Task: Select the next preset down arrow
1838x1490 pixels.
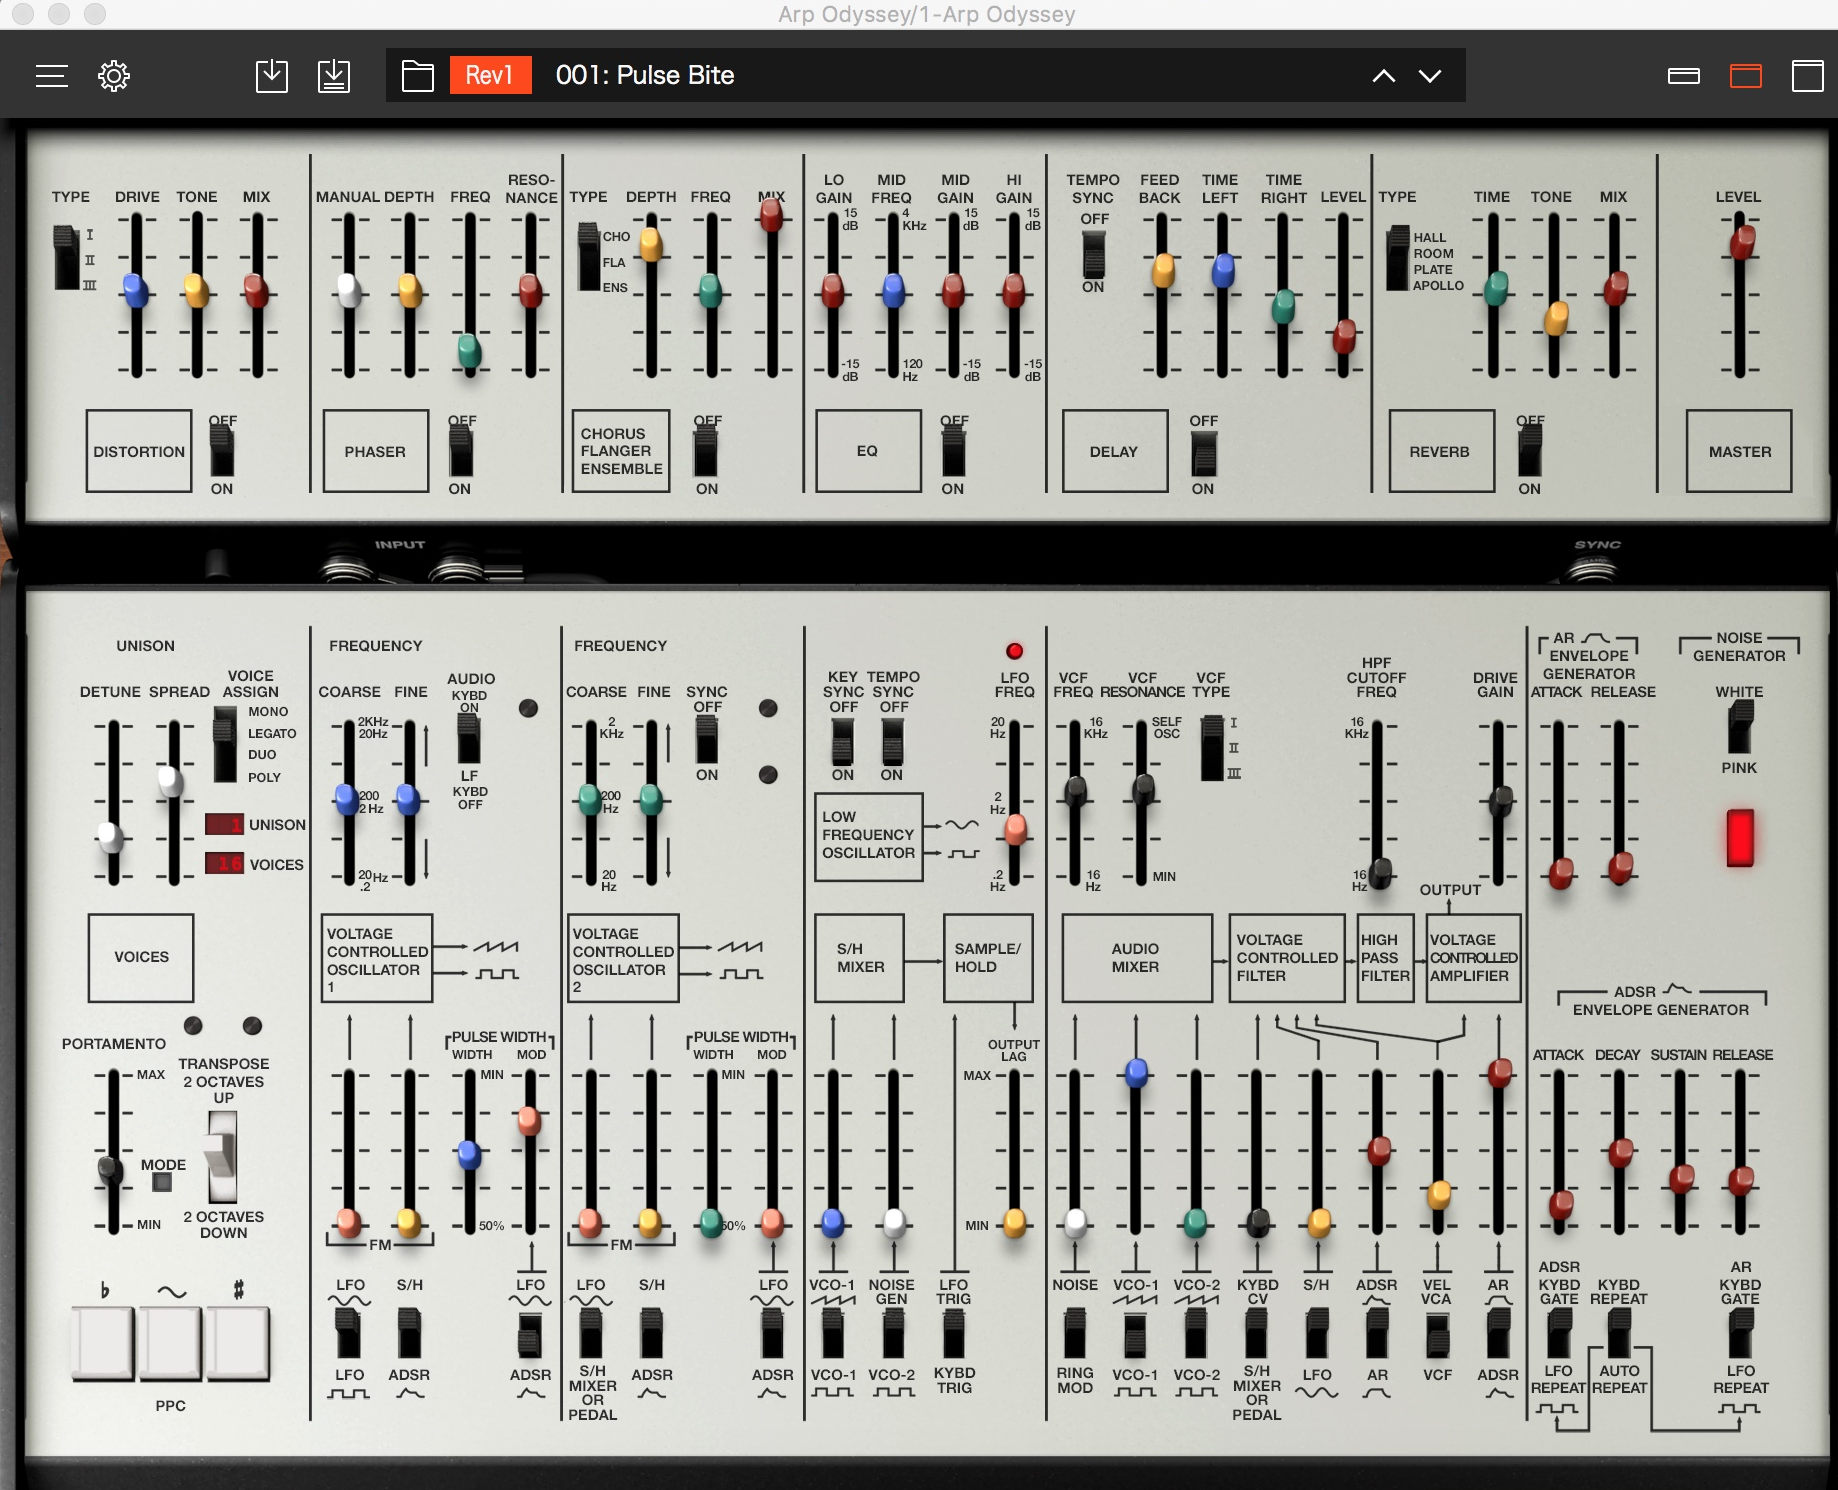Action: pos(1430,76)
